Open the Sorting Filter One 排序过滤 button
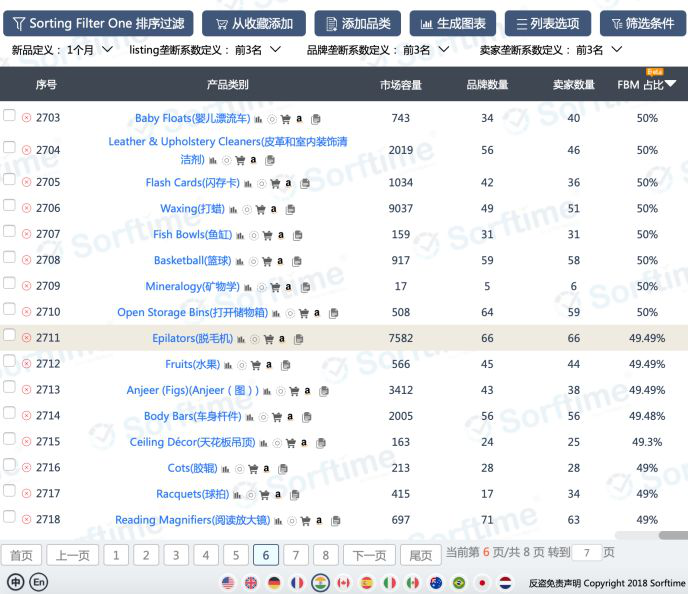The width and height of the screenshot is (688, 594). point(98,23)
